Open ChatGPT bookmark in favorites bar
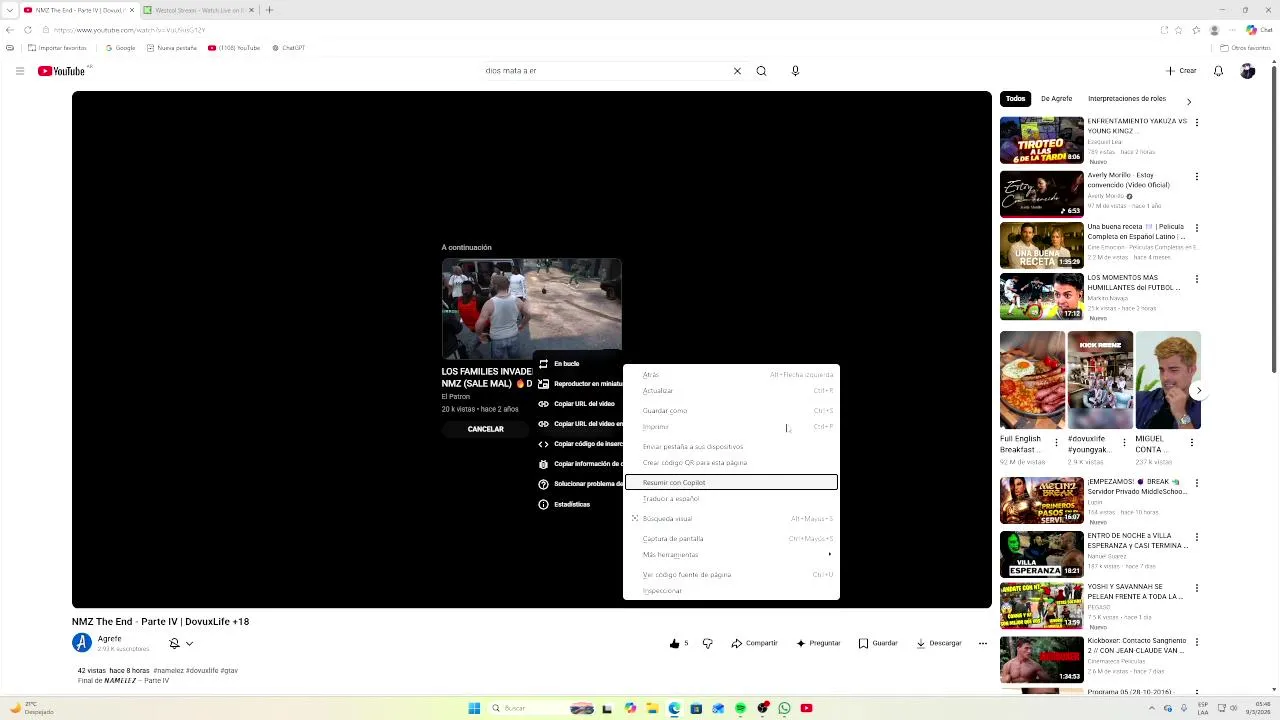The image size is (1280, 720). click(x=288, y=48)
